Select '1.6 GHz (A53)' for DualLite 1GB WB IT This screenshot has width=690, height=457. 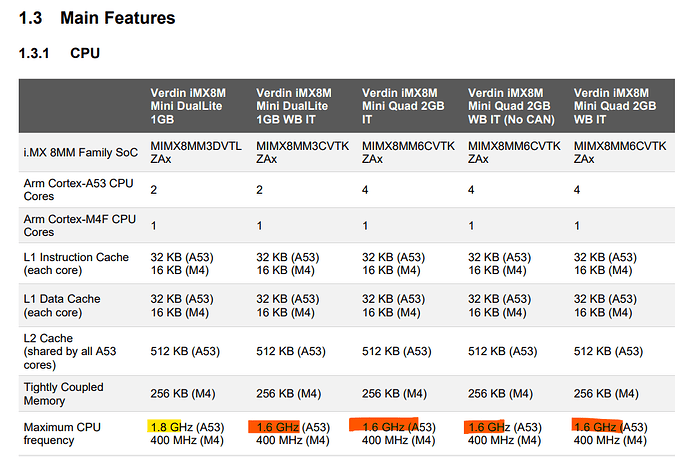[x=293, y=427]
